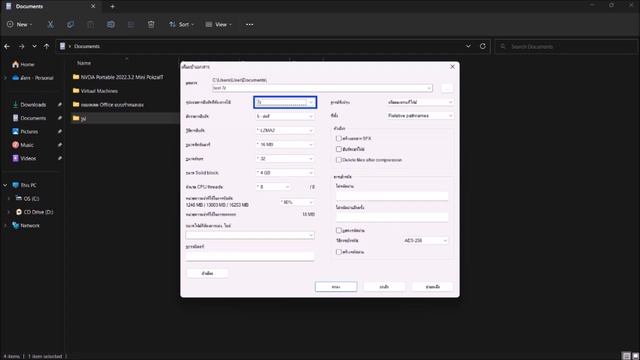
Task: Click the browse button beside the archive name
Action: point(447,88)
